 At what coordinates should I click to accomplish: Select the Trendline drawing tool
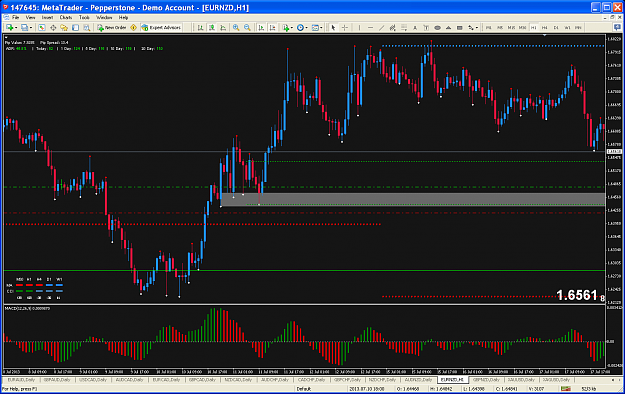coord(381,28)
